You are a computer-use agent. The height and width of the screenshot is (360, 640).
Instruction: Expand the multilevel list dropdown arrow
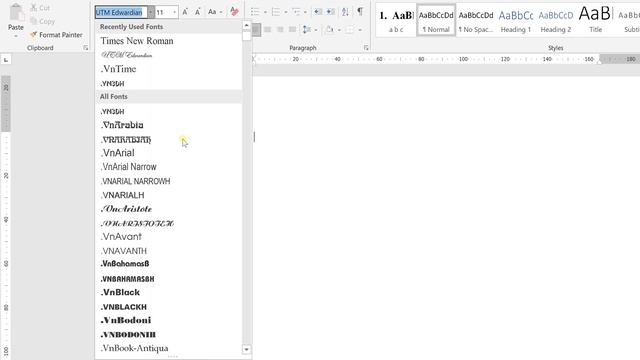point(305,12)
